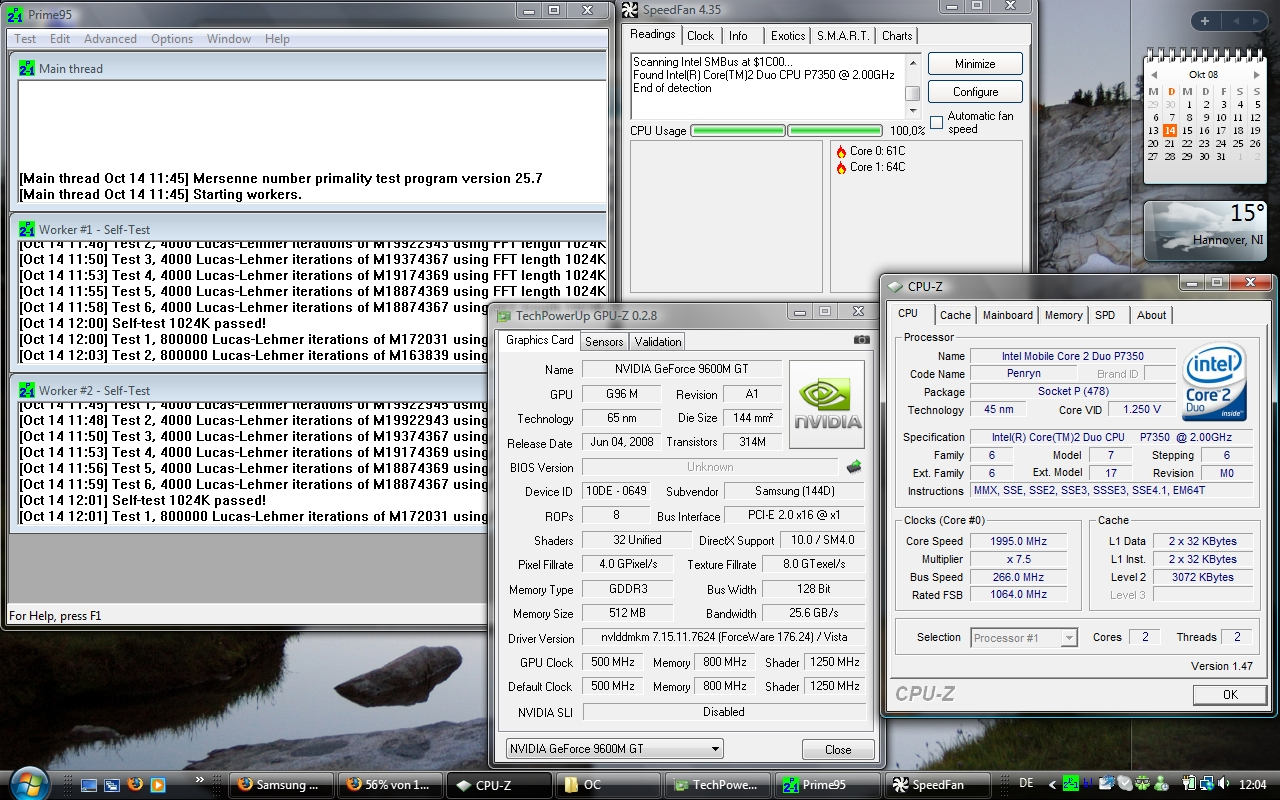Click the SpeedFan Minimize button

(x=975, y=64)
